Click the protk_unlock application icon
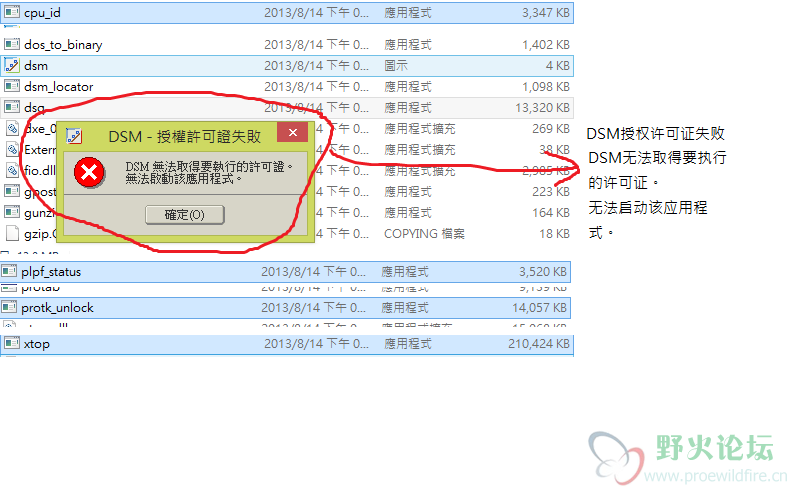This screenshot has height=494, width=797. click(x=9, y=307)
